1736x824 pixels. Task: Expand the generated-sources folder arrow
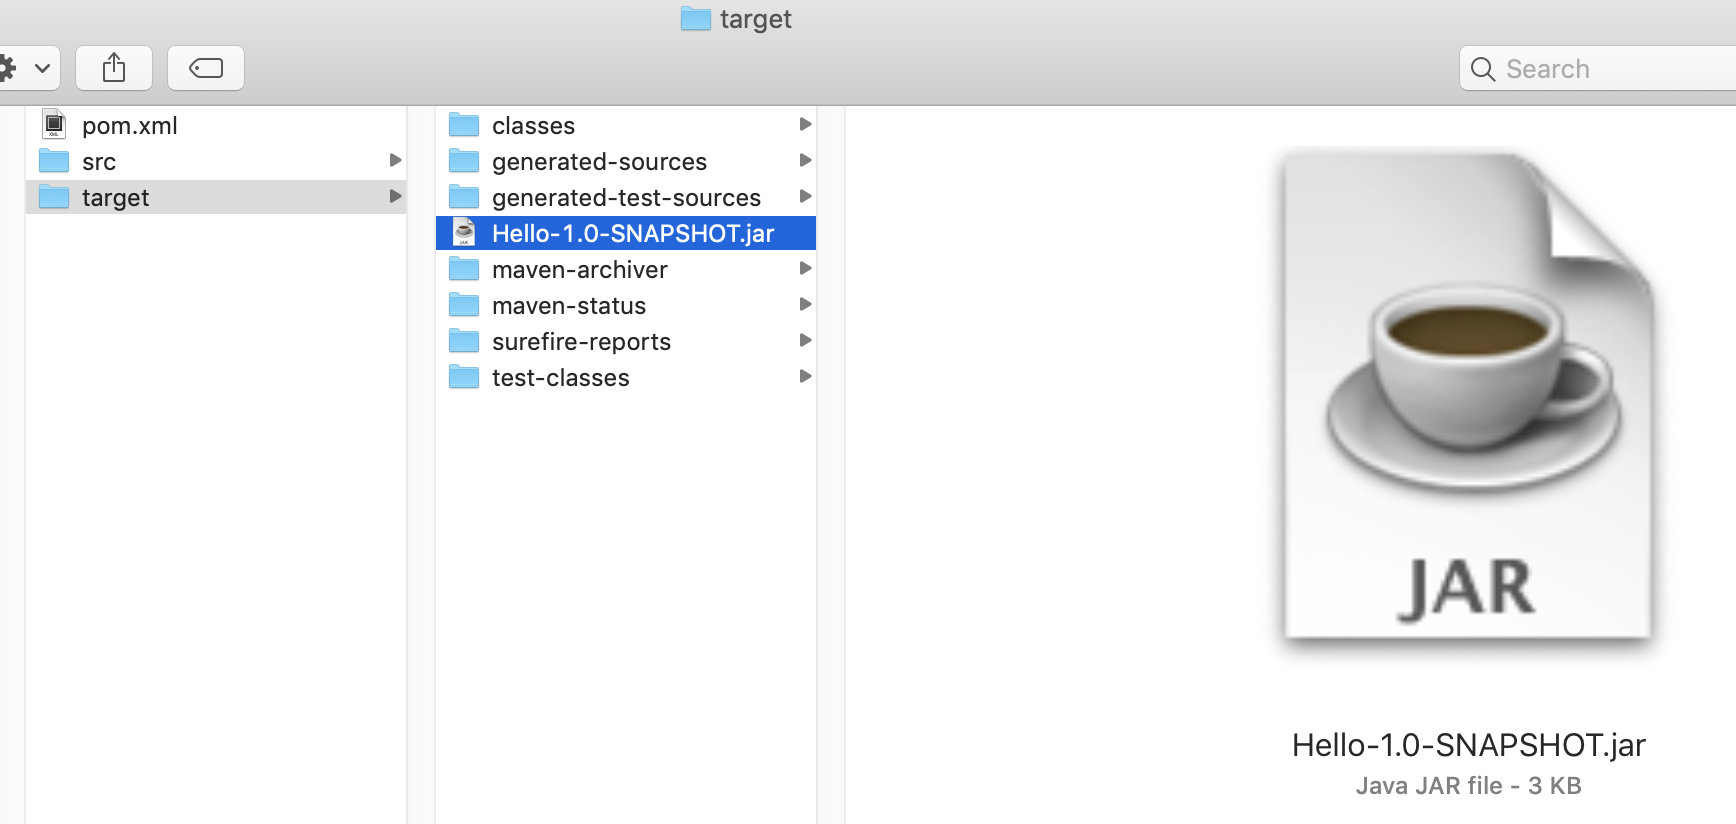point(805,160)
